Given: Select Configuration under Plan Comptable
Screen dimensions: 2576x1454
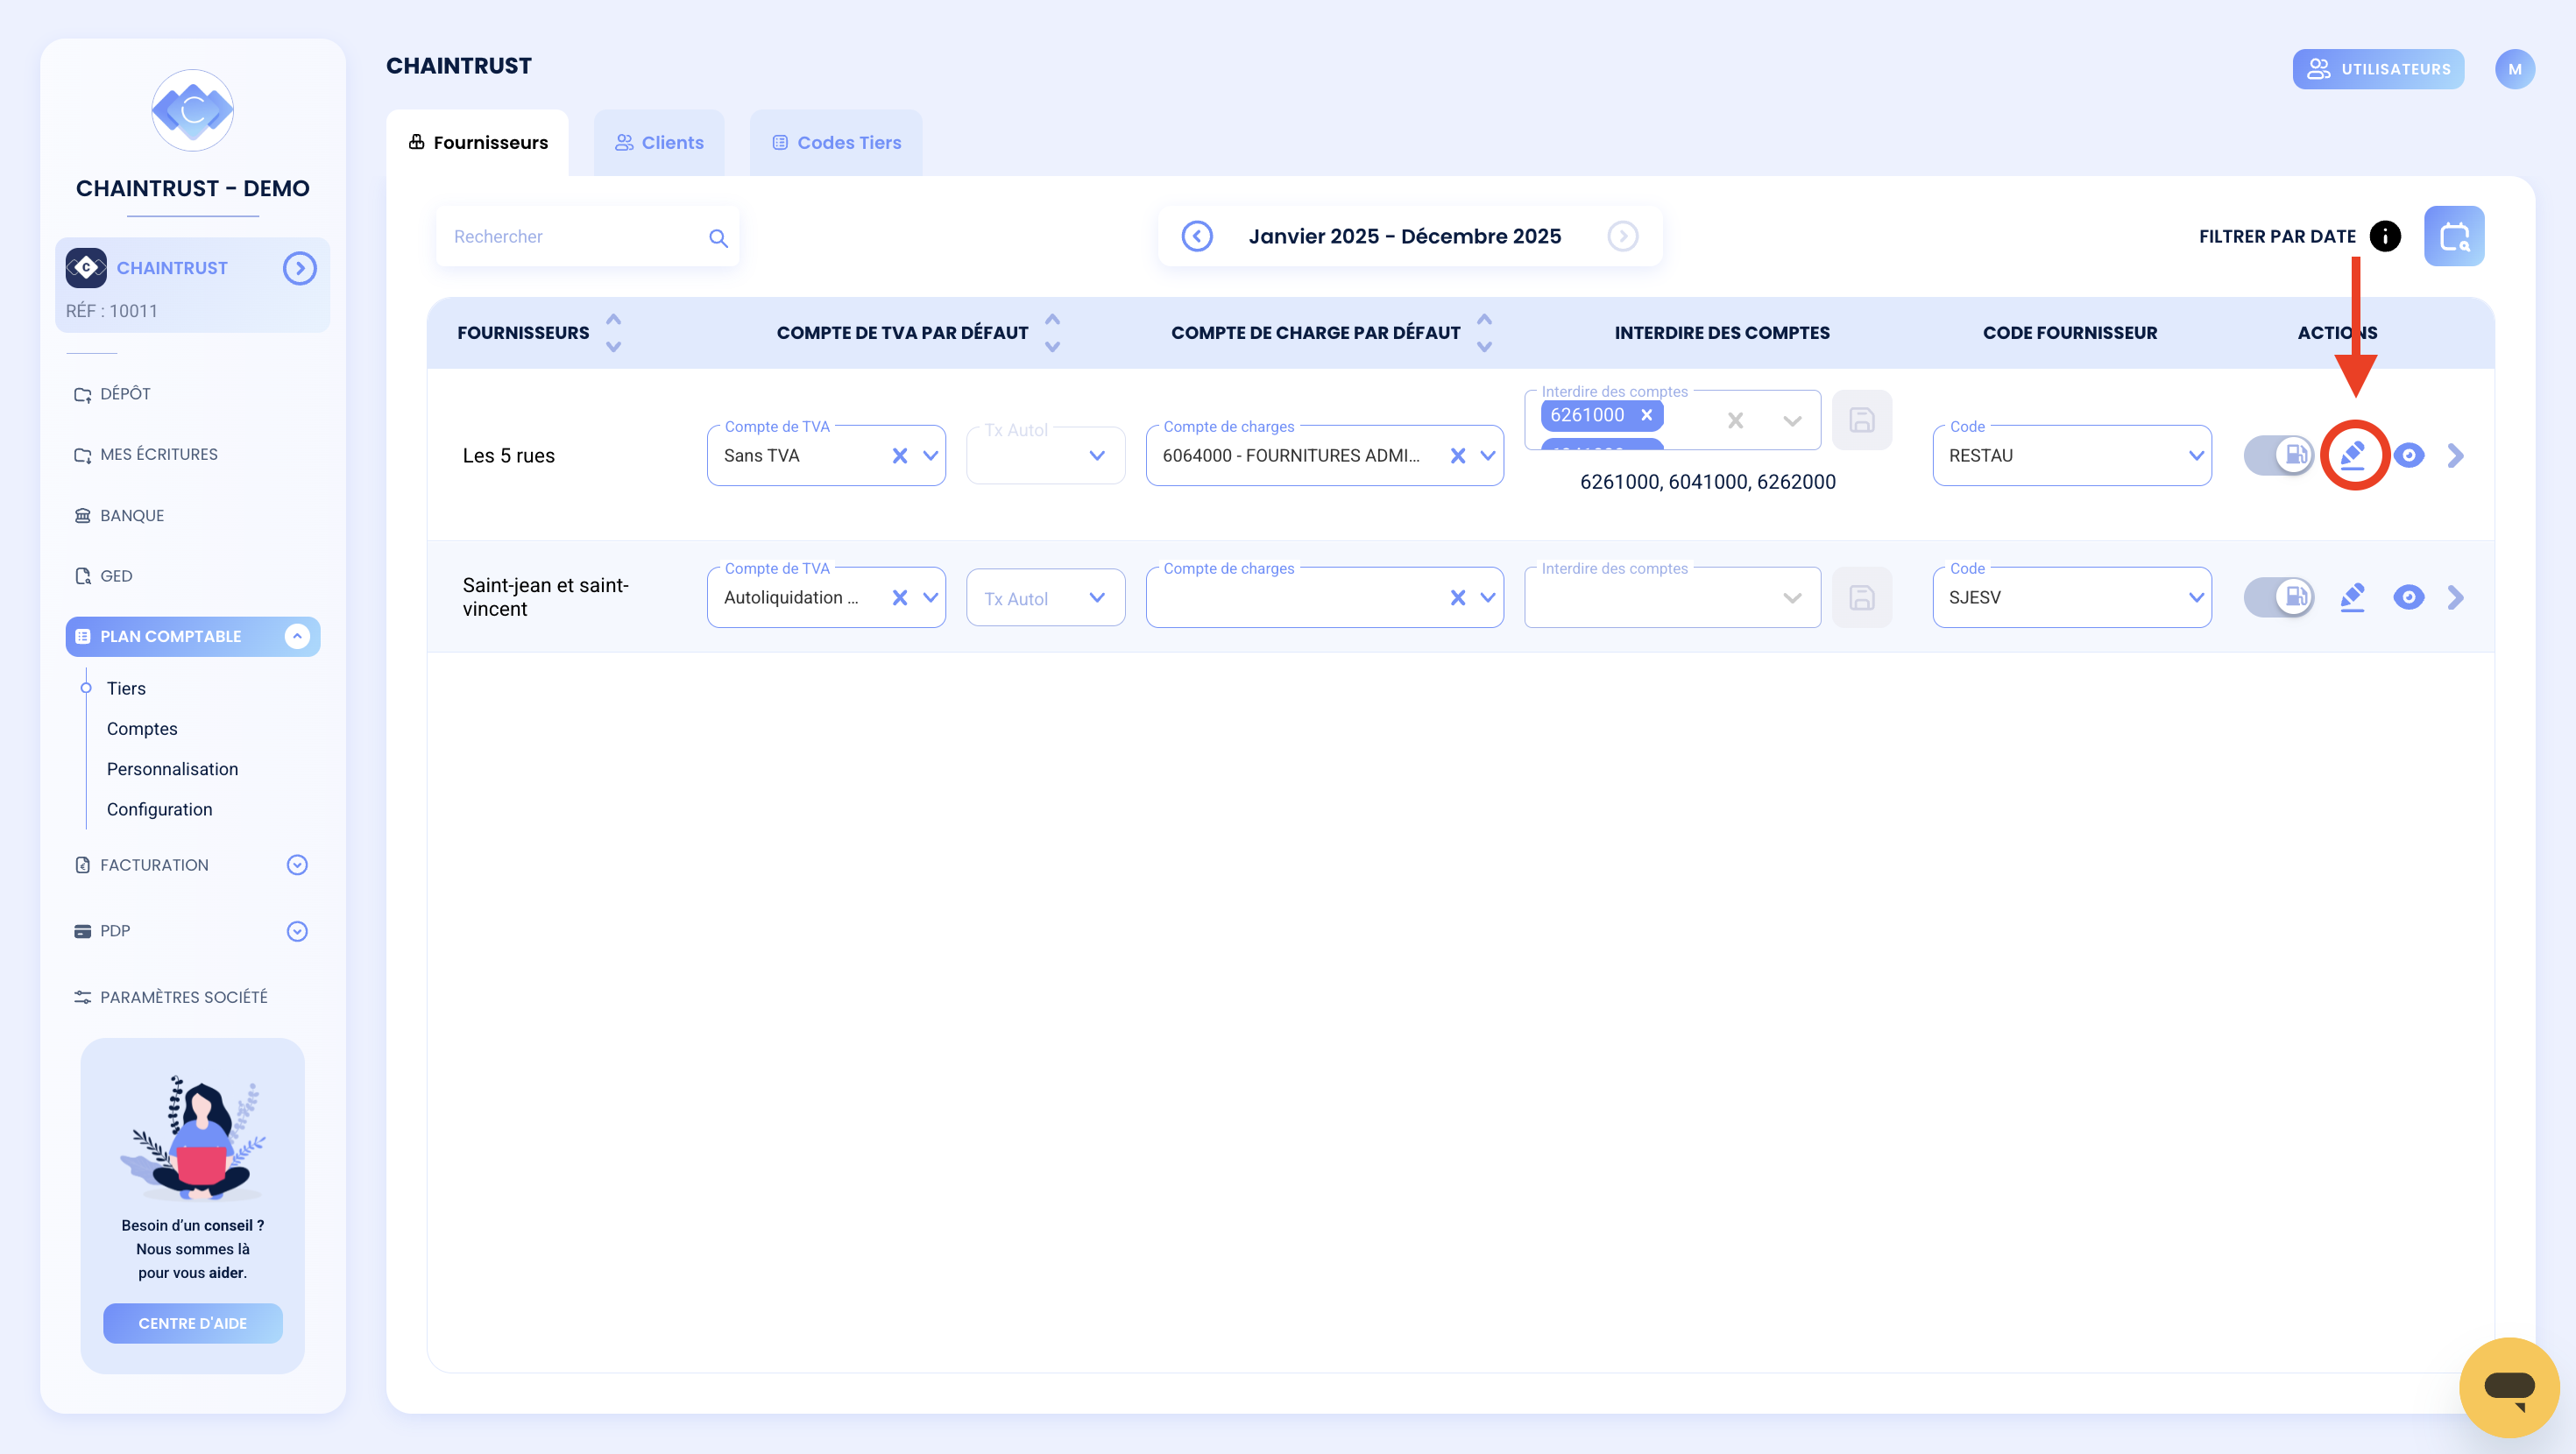Looking at the screenshot, I should 159,809.
